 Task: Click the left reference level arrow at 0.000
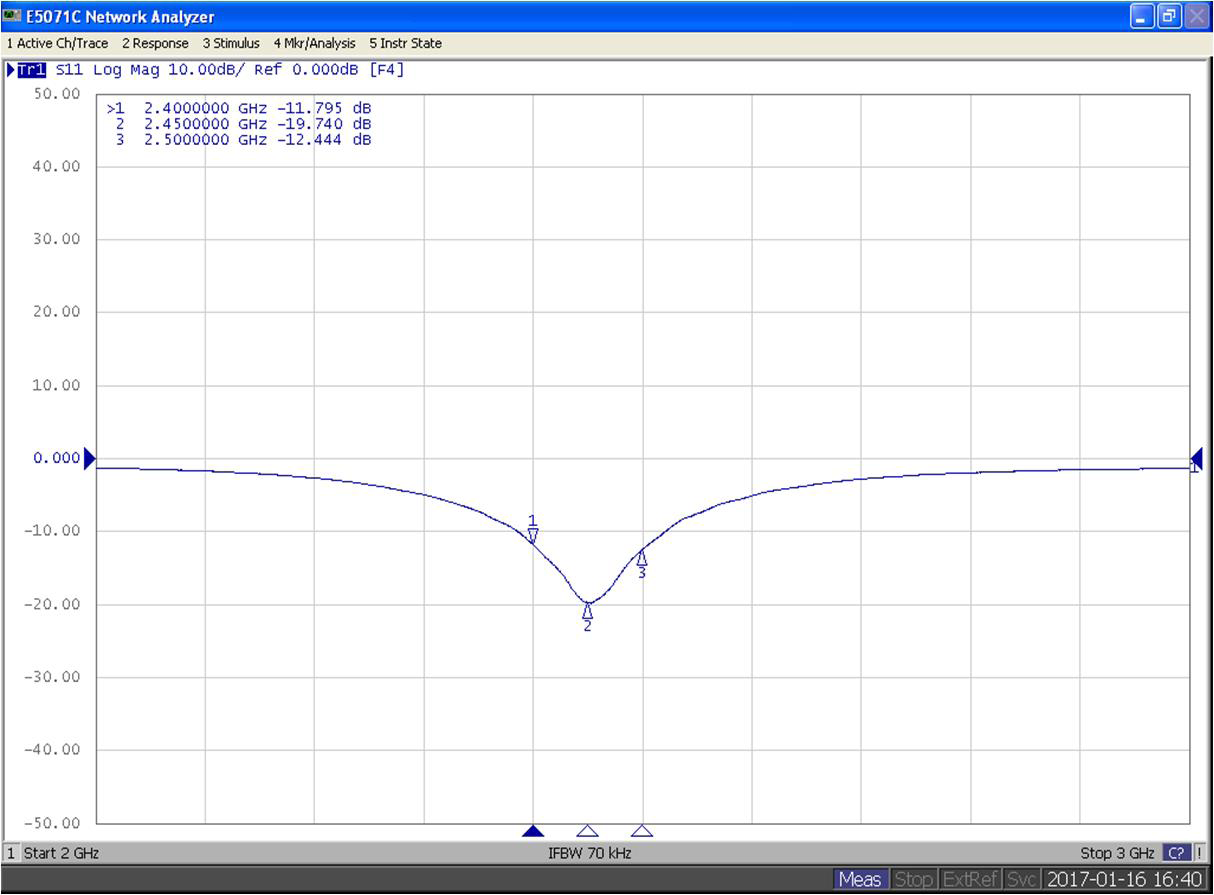(x=90, y=459)
